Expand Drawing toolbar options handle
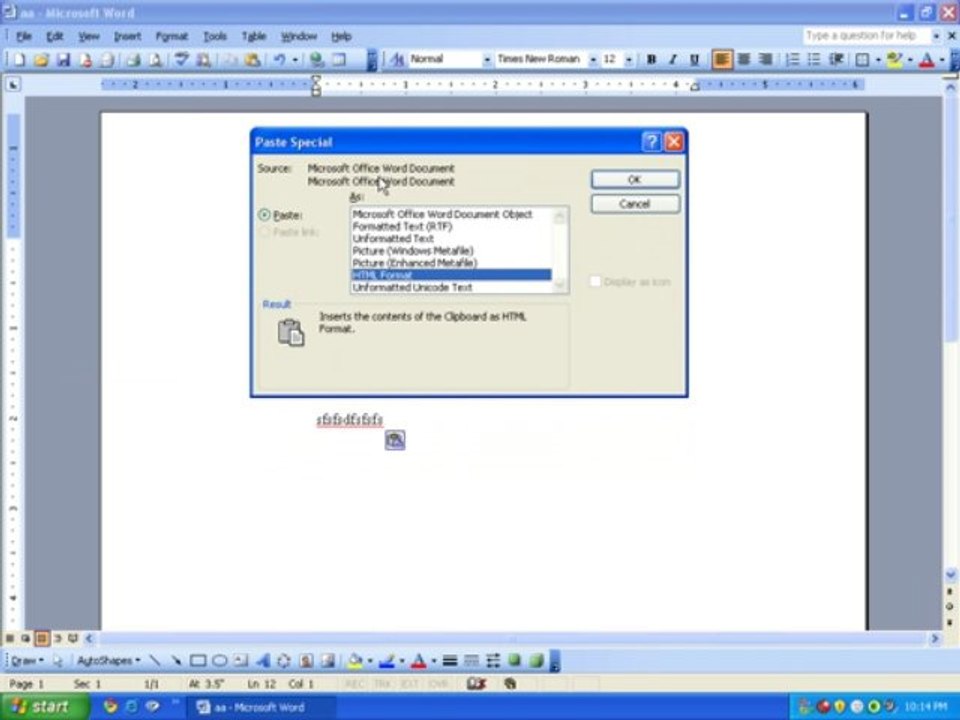 point(554,661)
